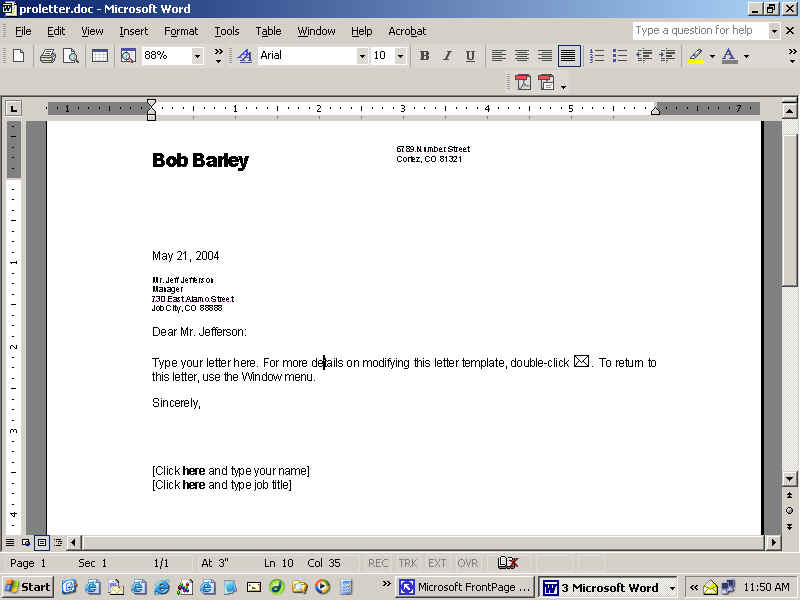Open the Zoom percentage dropdown
The image size is (800, 600).
coord(196,56)
